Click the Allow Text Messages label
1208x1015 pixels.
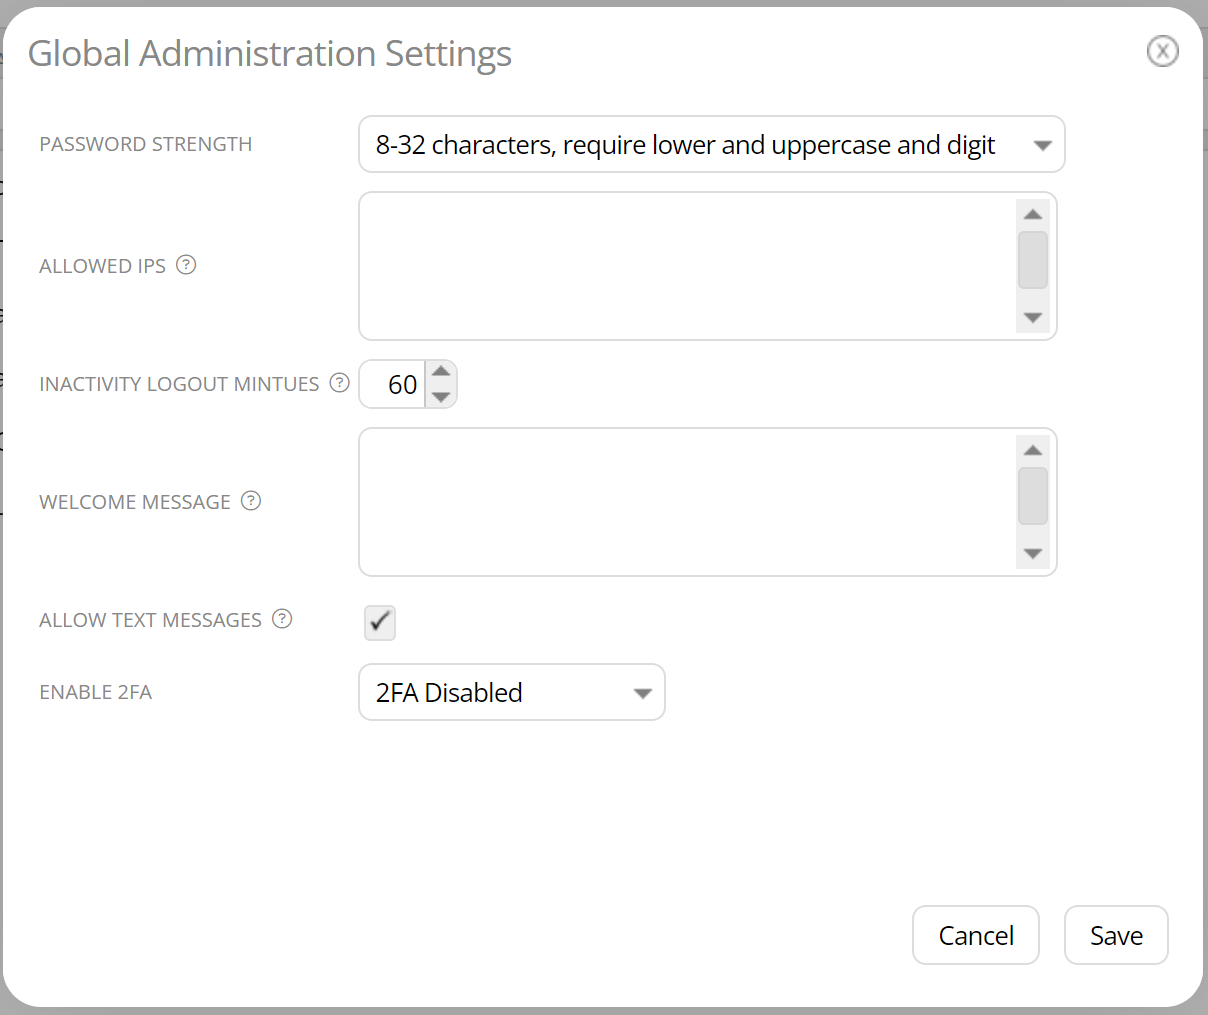point(150,620)
